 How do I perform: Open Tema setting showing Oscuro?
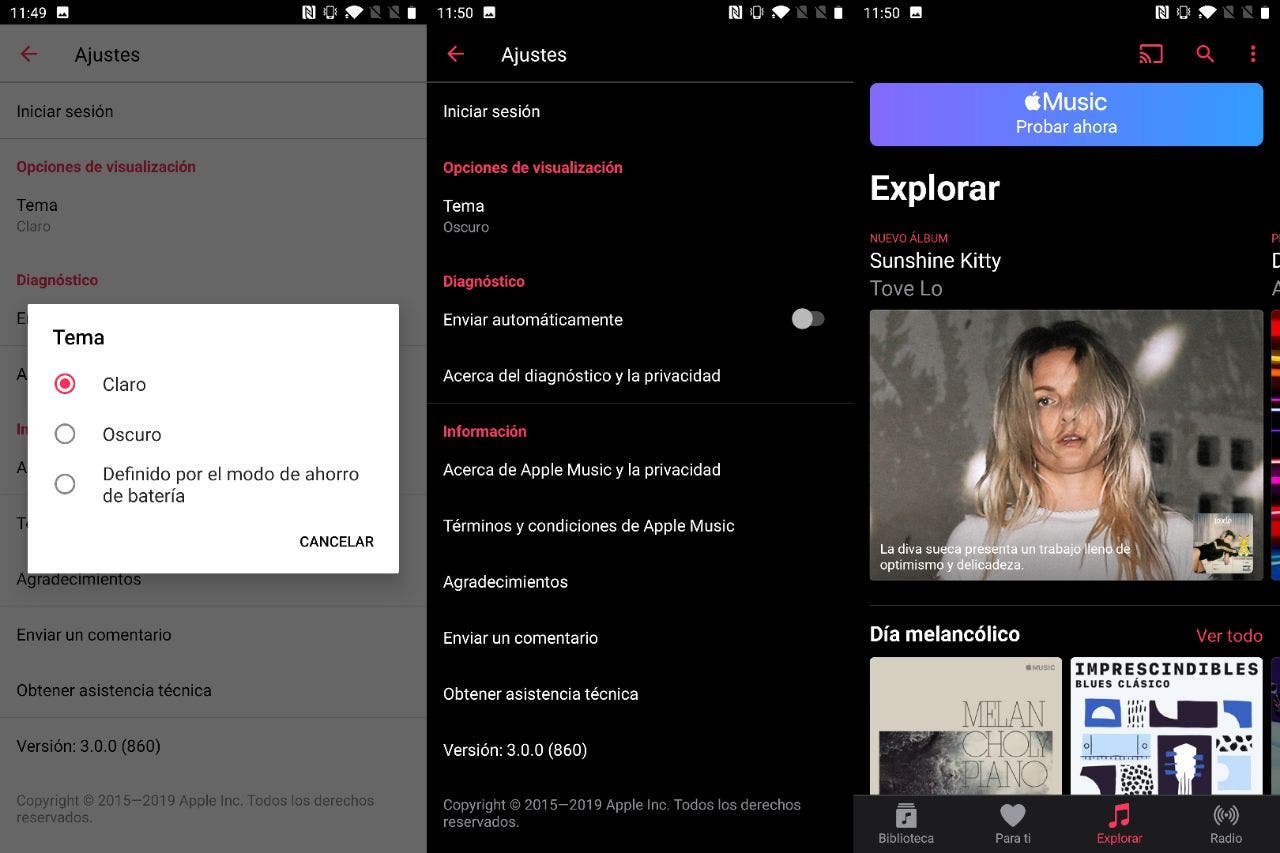click(466, 215)
